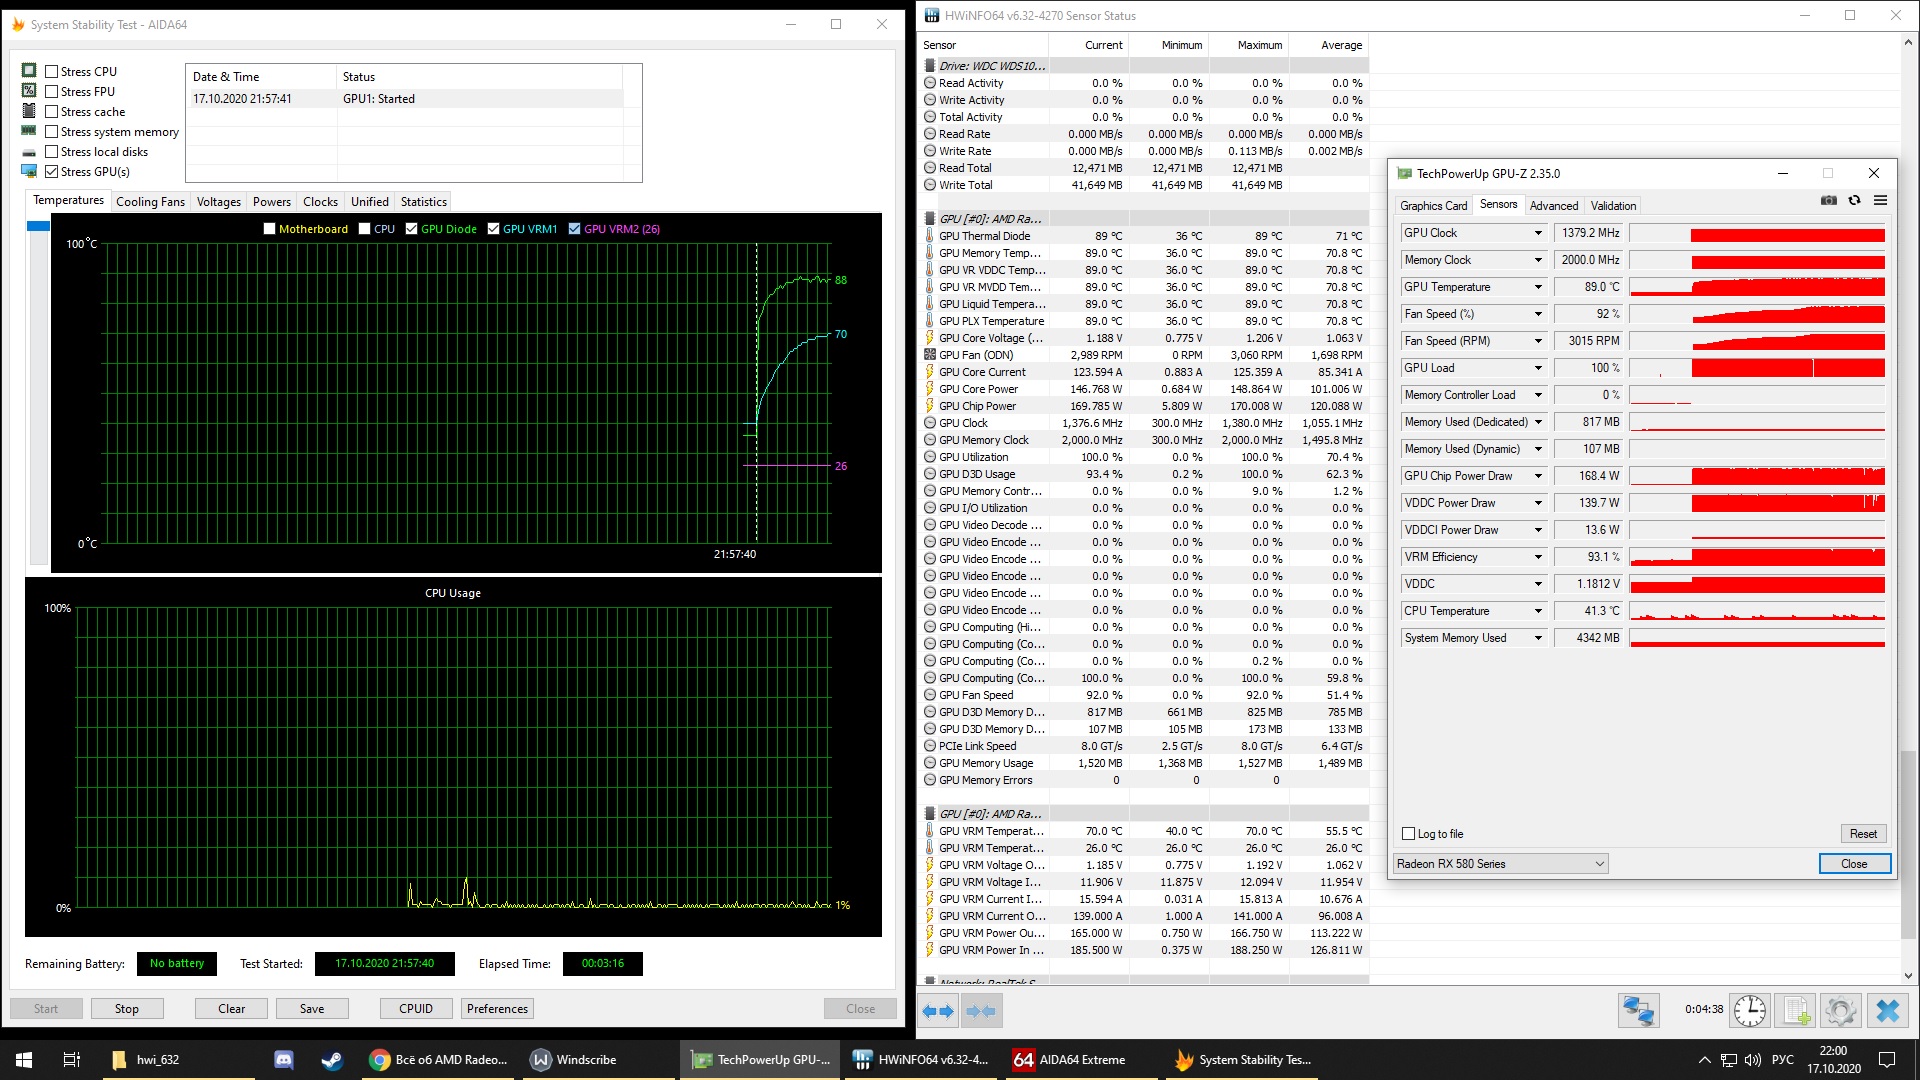Switch to the Cooling Fans tab
Screen dimensions: 1920x1080
[150, 201]
